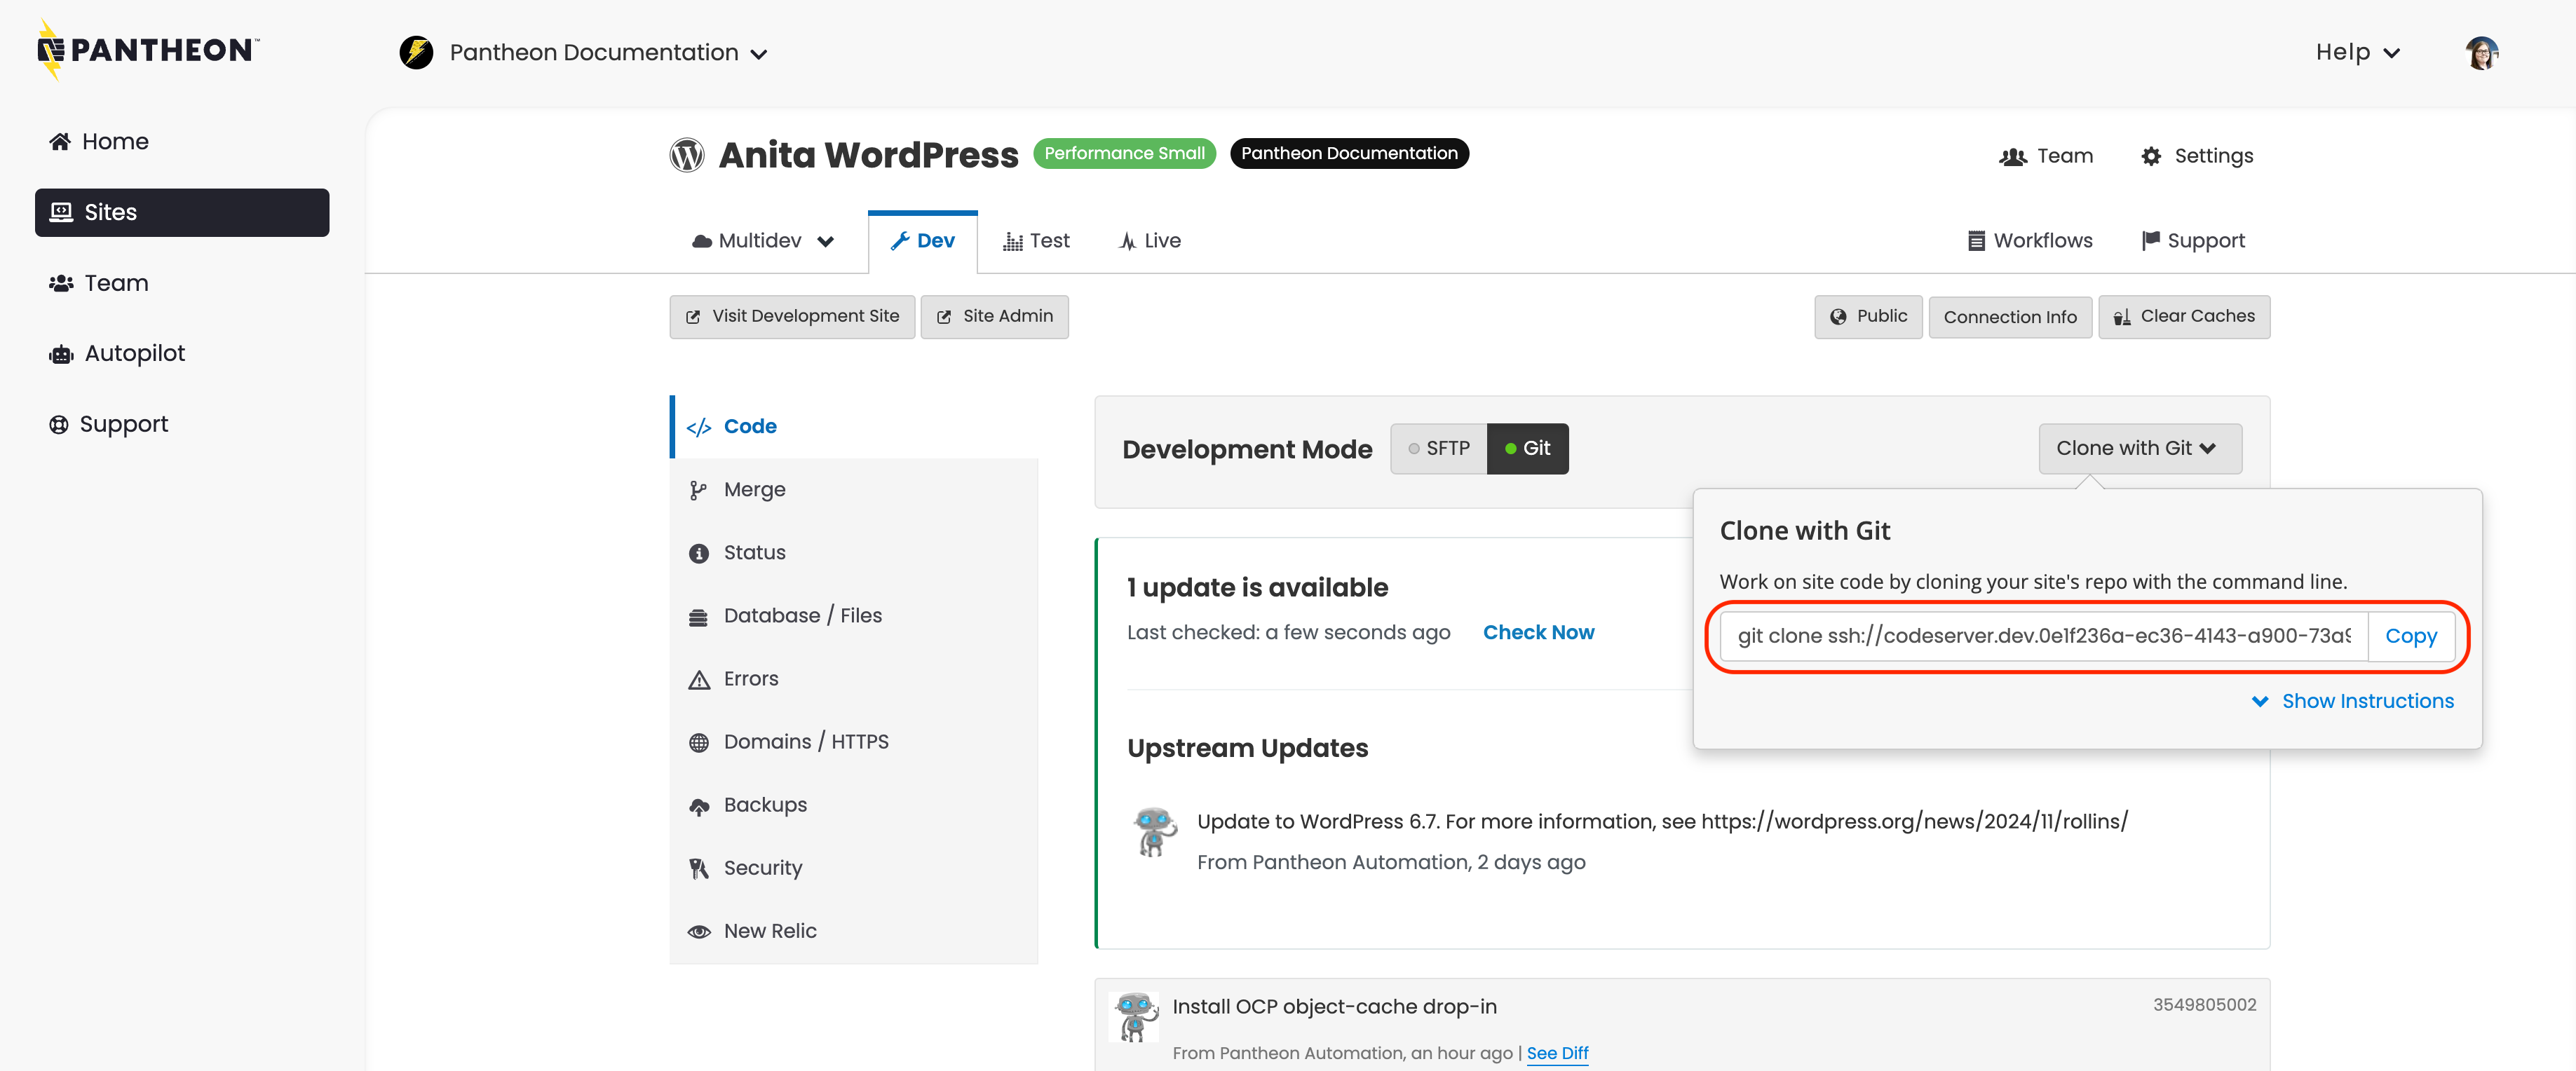Open Settings via the gear icon
Image resolution: width=2576 pixels, height=1071 pixels.
[2151, 156]
